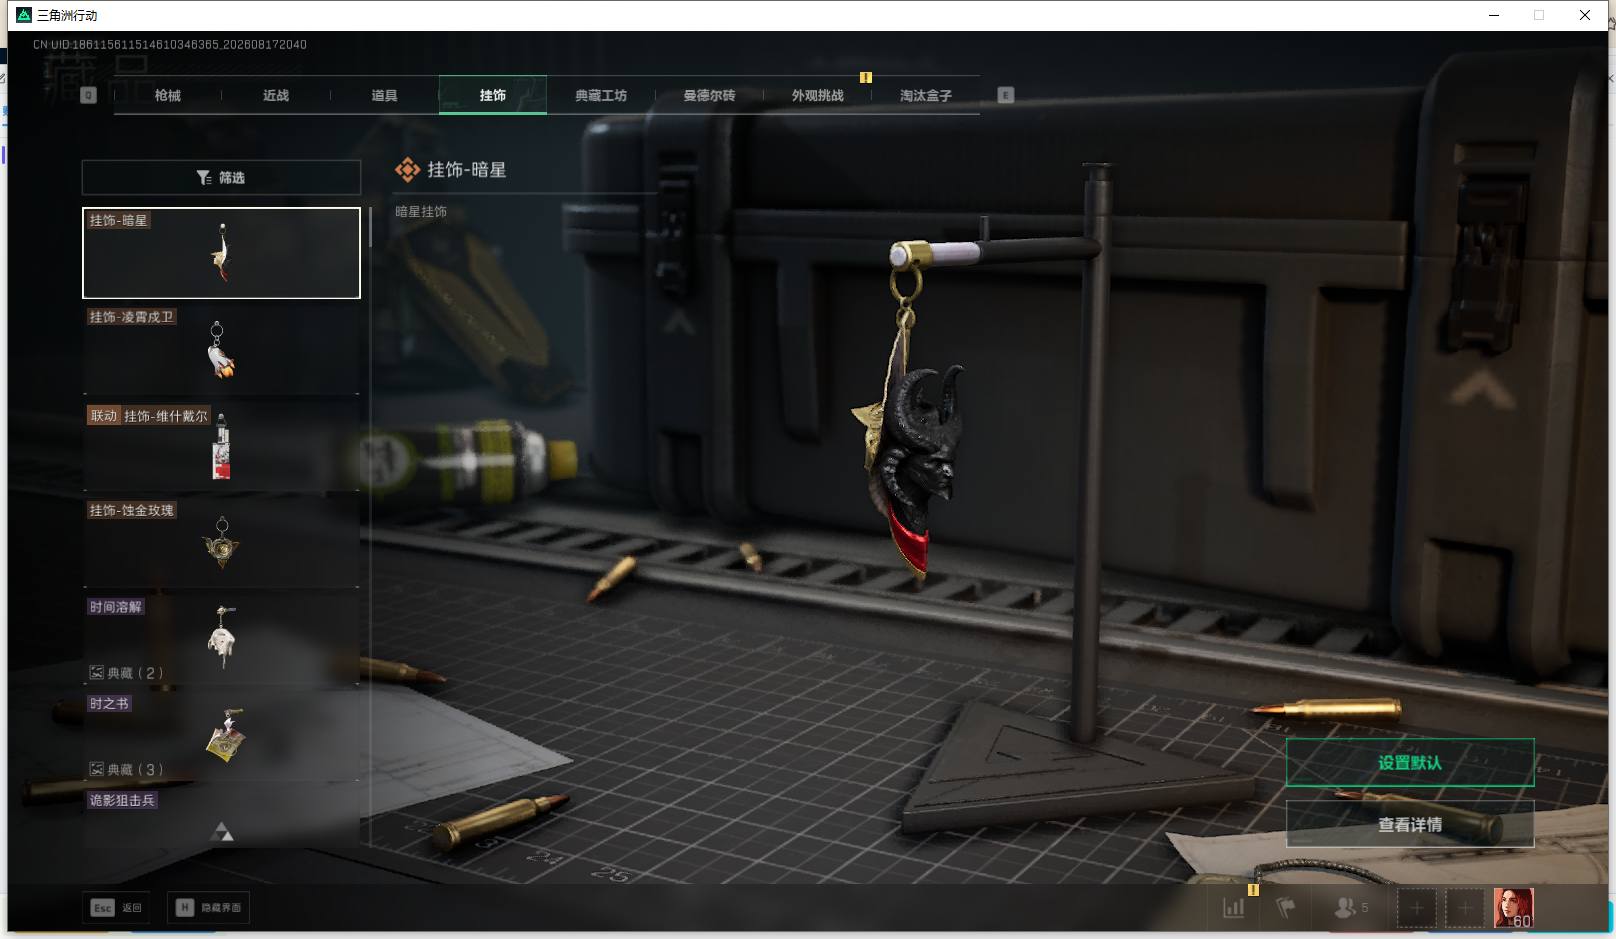Select the 挂饰-蚀金玫瑰 charm item
The height and width of the screenshot is (939, 1616).
click(x=221, y=543)
